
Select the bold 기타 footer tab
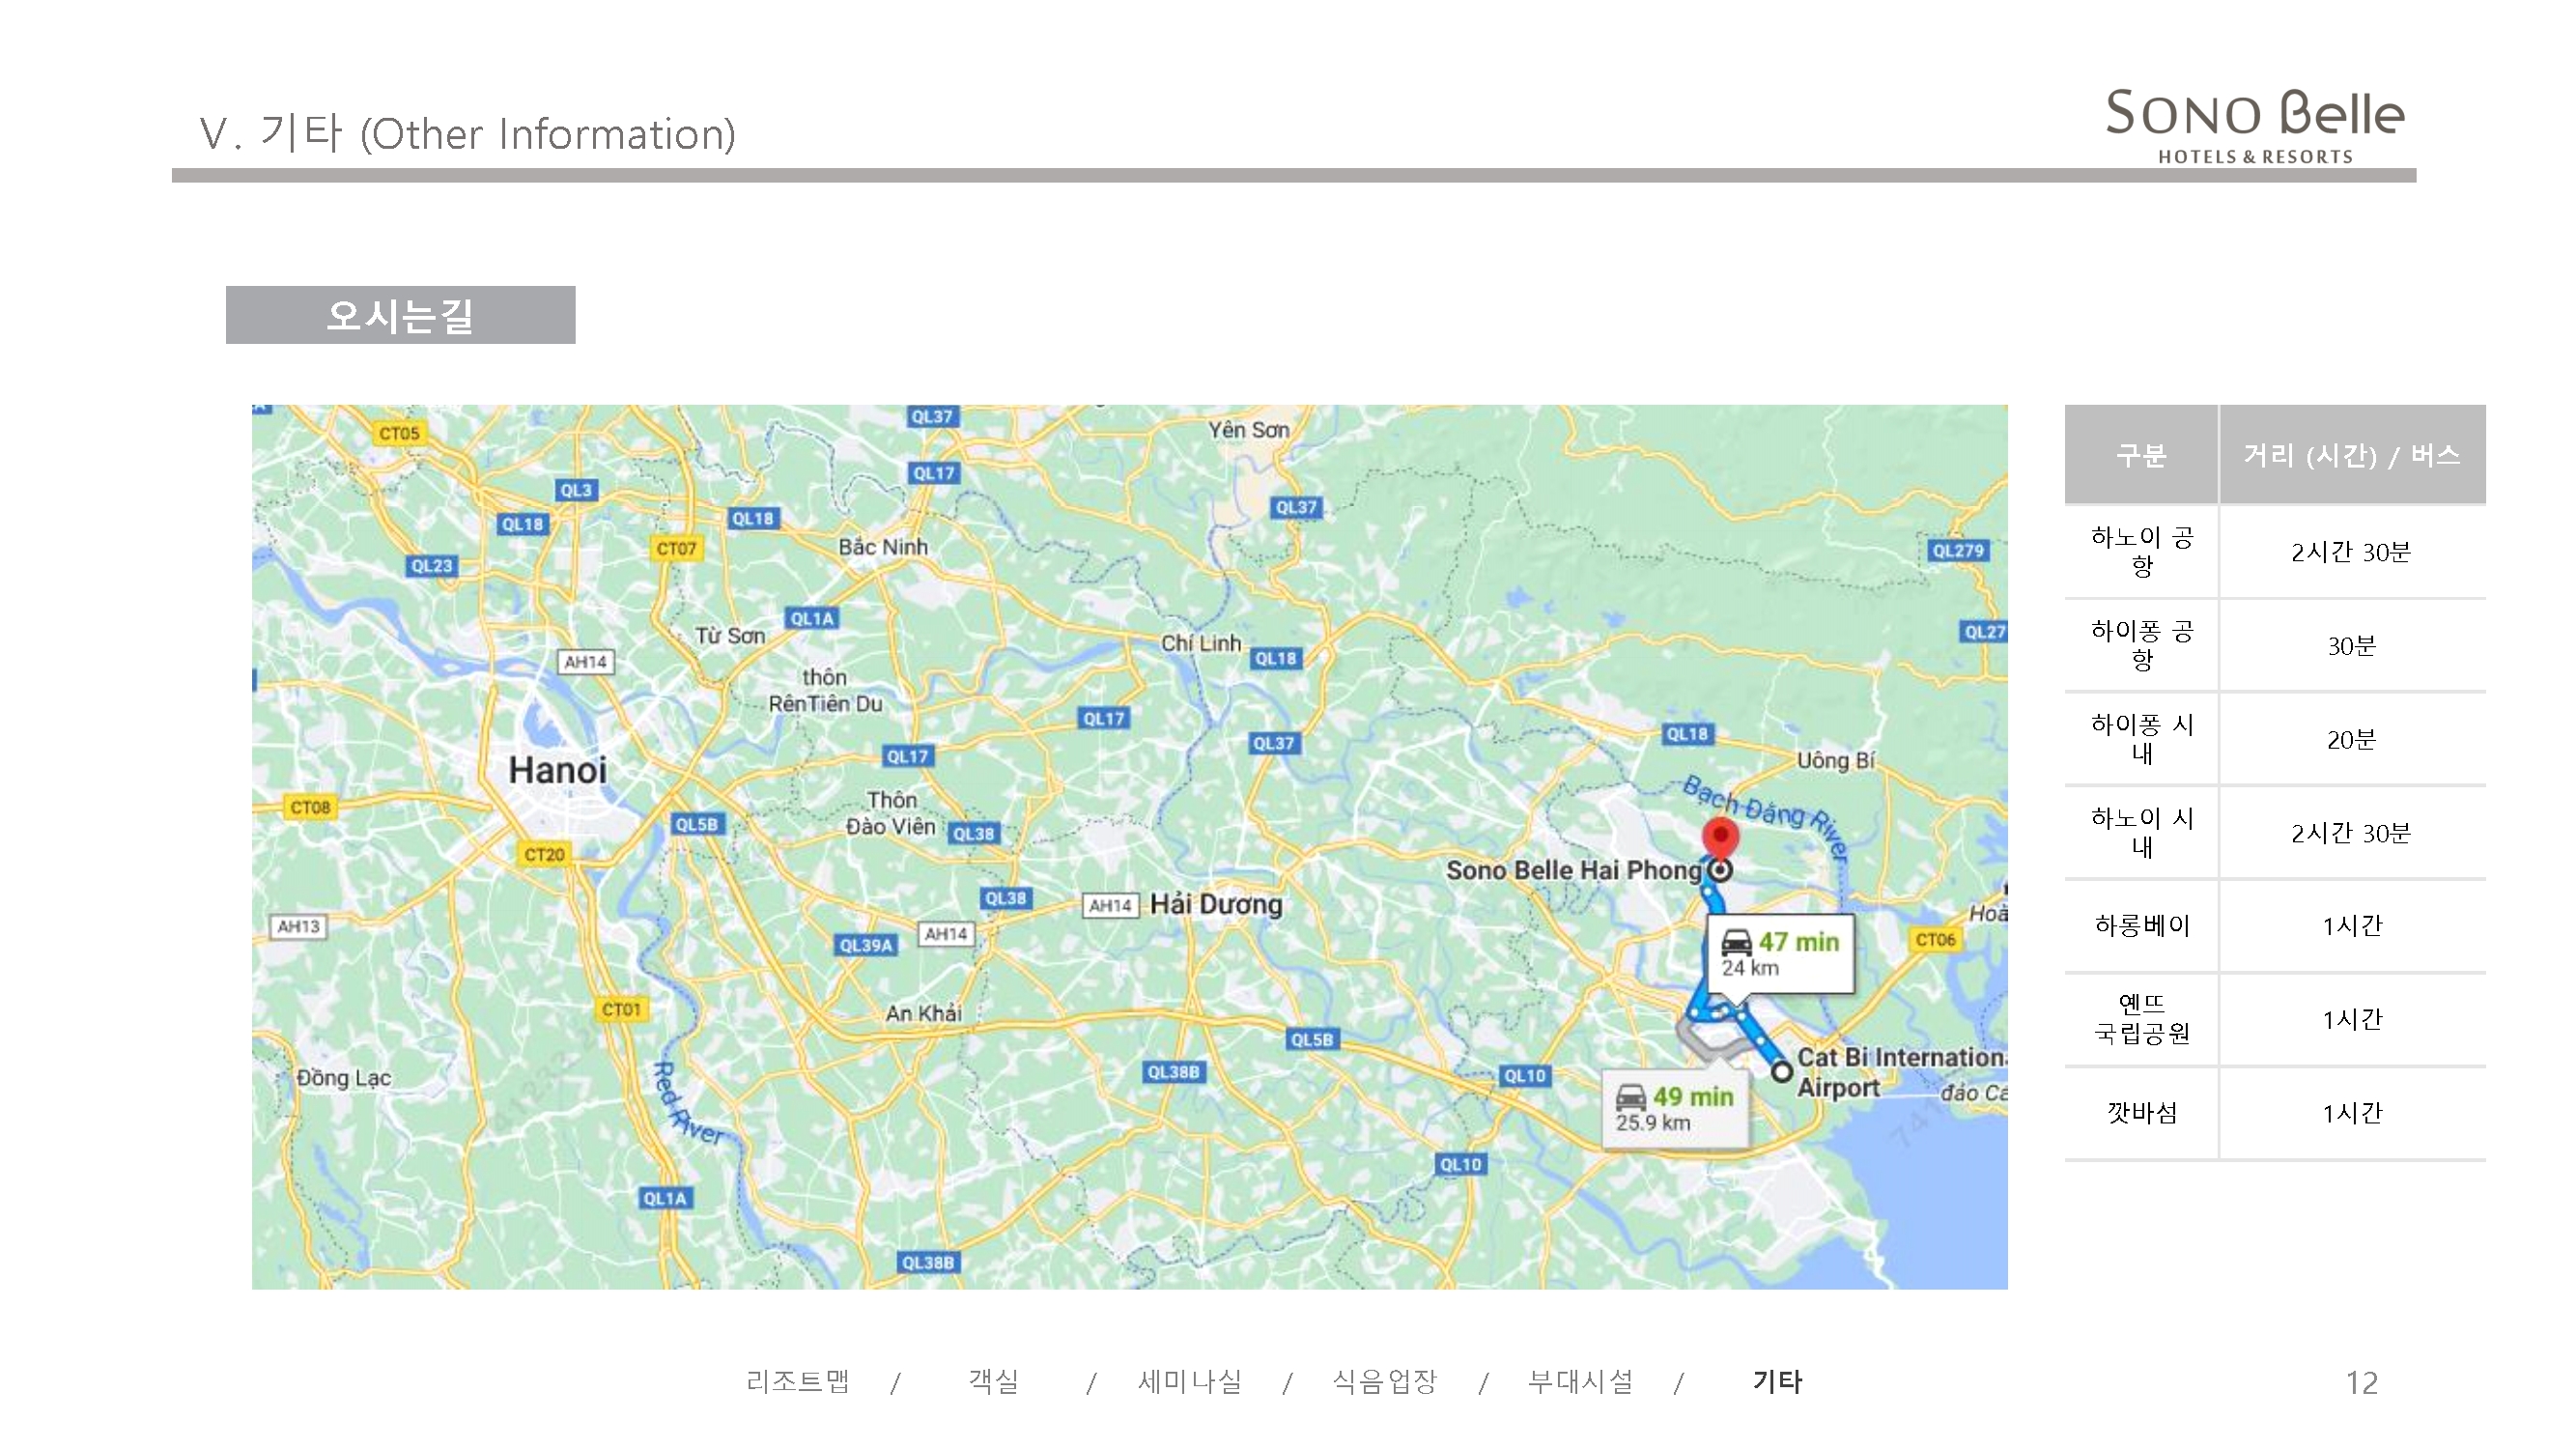(1777, 1381)
